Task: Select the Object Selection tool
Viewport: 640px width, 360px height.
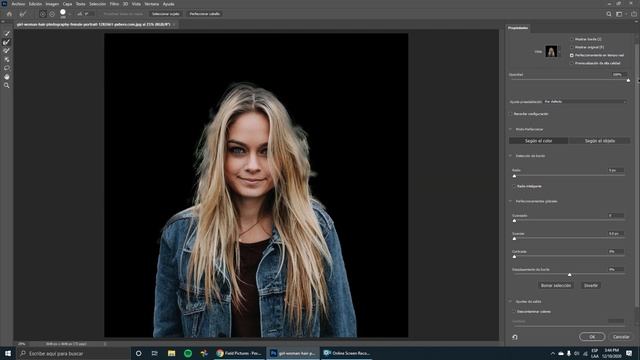Action: 7,60
